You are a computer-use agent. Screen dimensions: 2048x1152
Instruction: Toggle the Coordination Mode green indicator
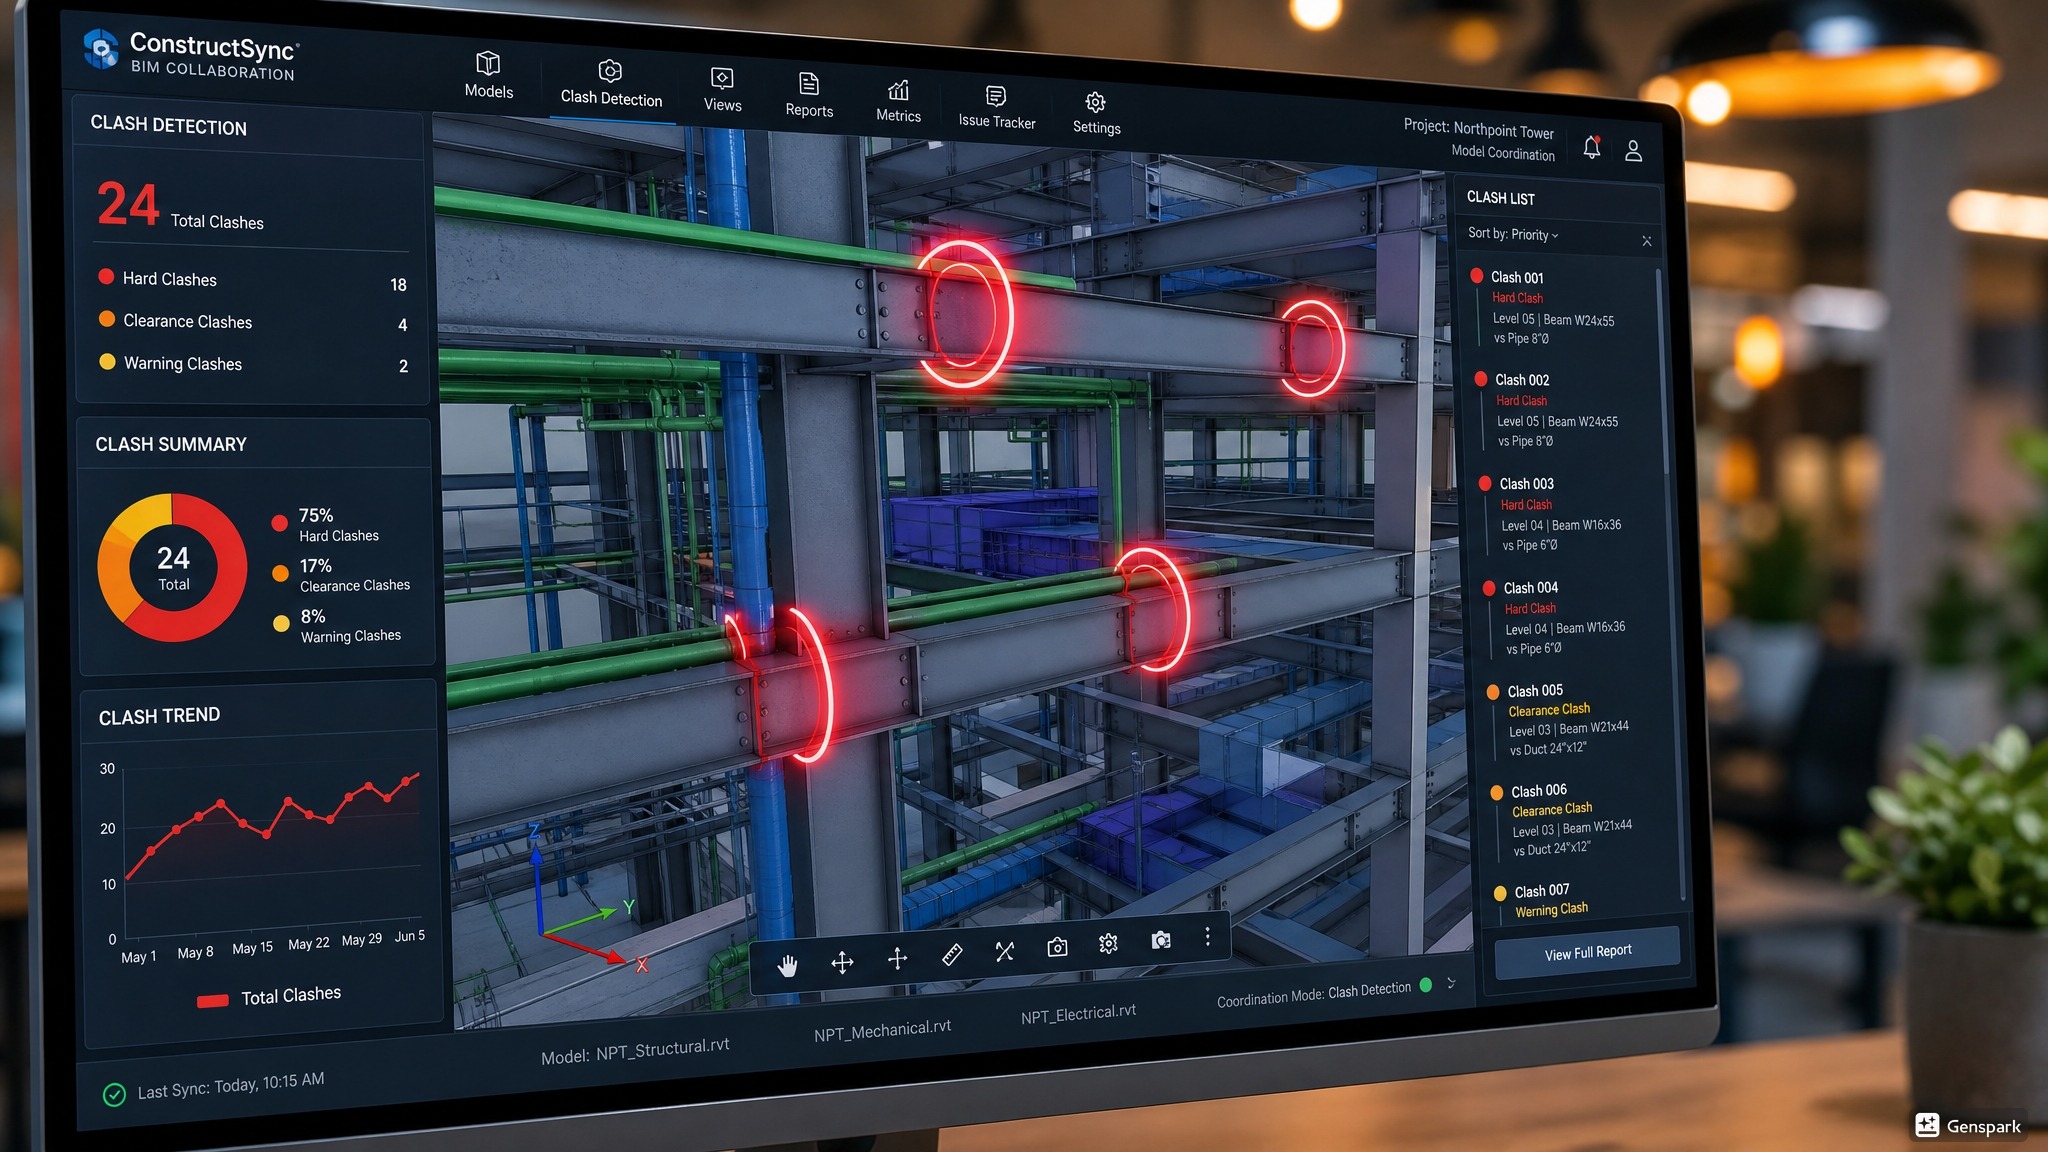coord(1426,985)
